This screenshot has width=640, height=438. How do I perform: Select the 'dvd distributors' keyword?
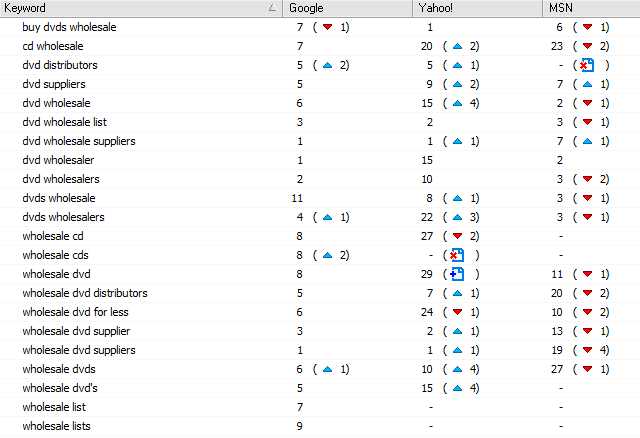(60, 65)
